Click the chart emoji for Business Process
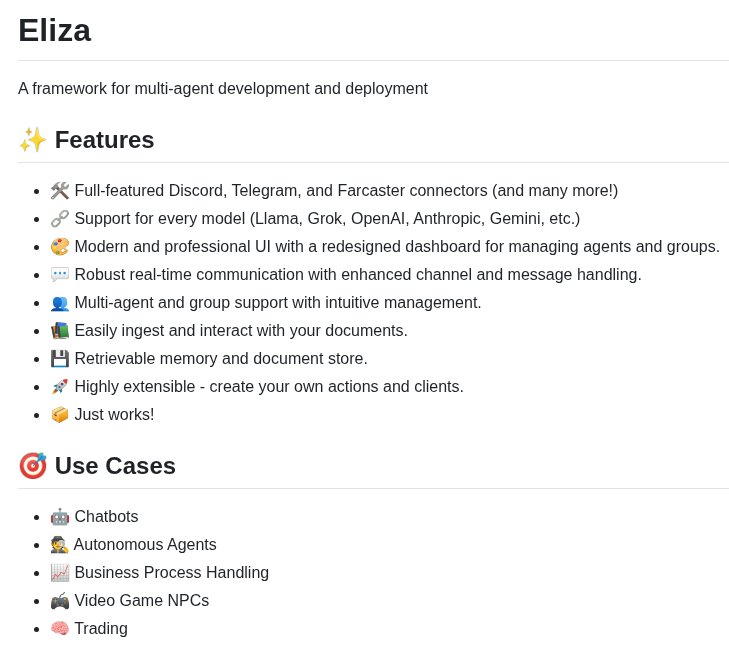 click(60, 573)
